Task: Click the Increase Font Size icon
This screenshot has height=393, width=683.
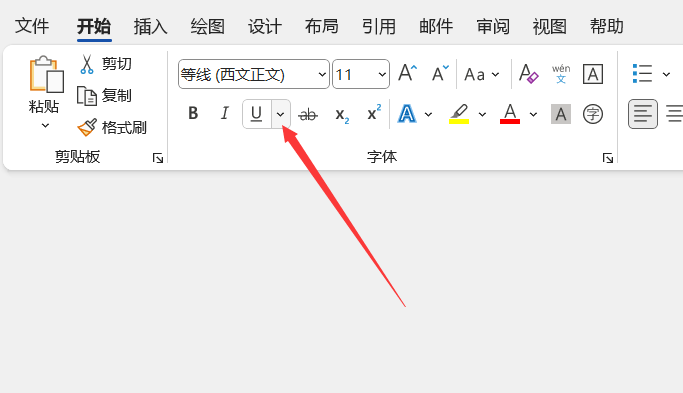Action: pyautogui.click(x=408, y=74)
